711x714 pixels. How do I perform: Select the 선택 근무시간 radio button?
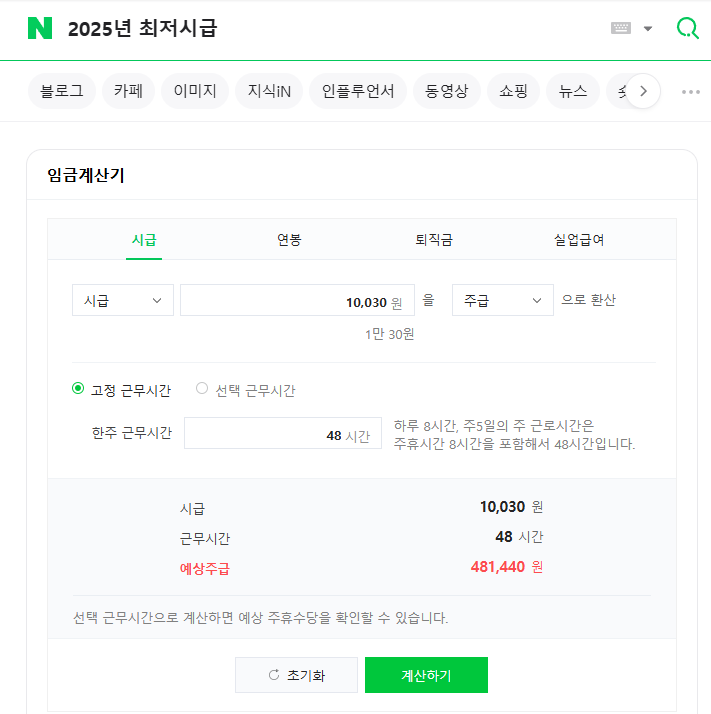tap(202, 389)
